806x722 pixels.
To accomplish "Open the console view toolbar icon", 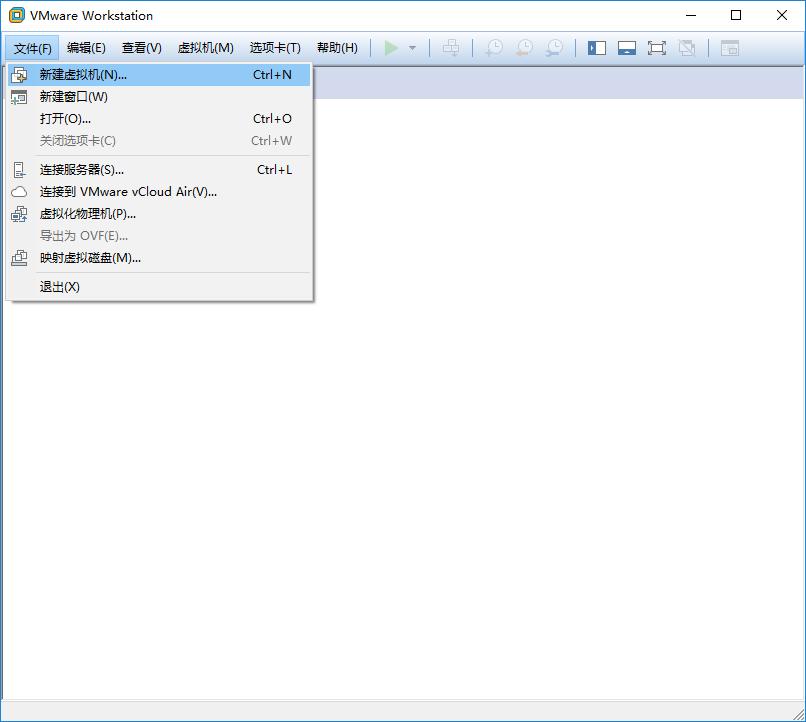I will 731,47.
